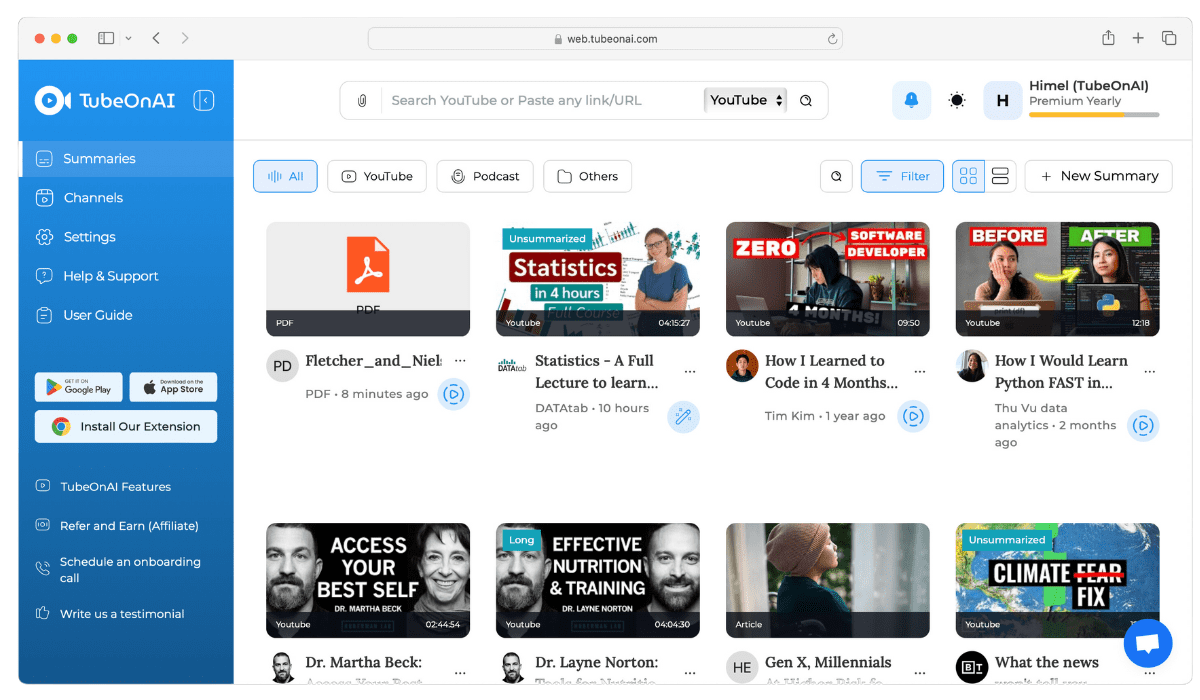
Task: Click Get it on Google Play badge
Action: coord(79,387)
